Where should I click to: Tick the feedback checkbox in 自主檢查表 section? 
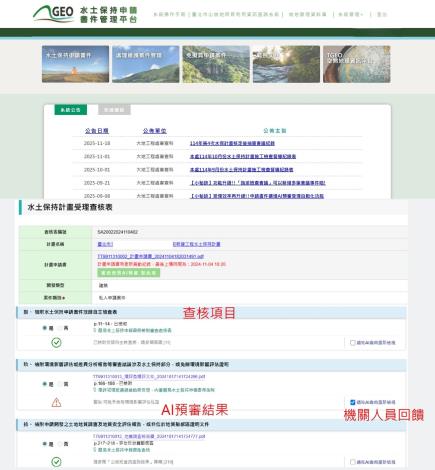tap(353, 343)
